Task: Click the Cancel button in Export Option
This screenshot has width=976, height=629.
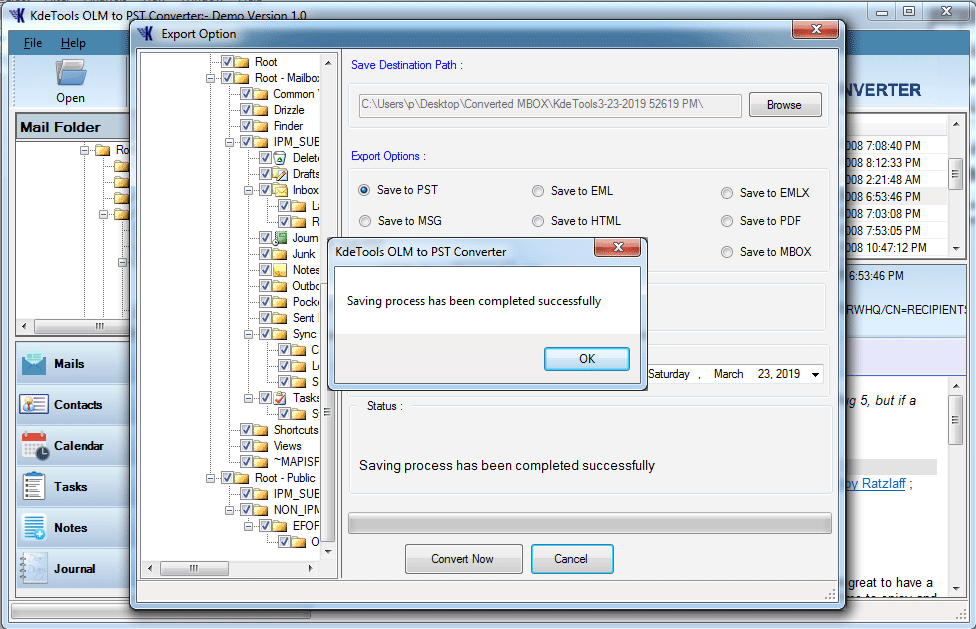Action: [x=572, y=559]
